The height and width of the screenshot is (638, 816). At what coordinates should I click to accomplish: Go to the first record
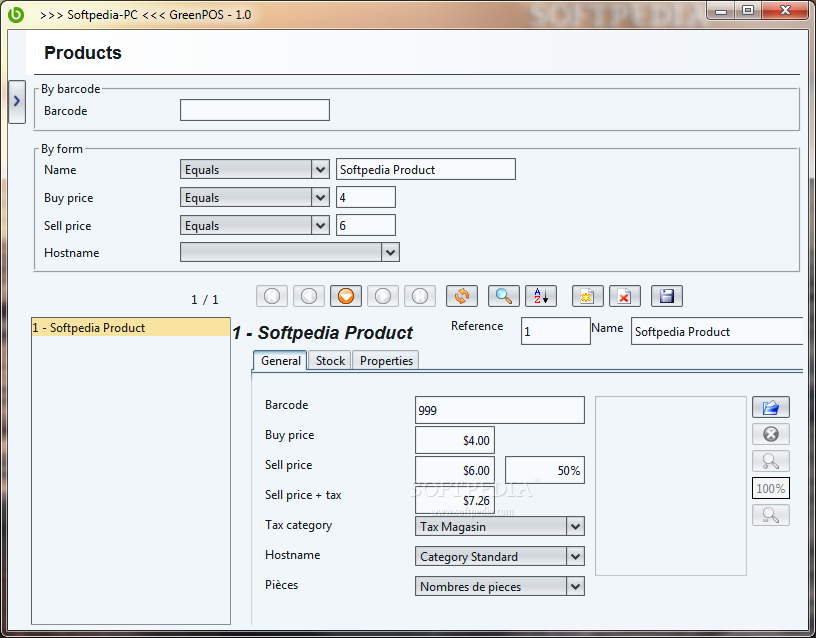click(x=272, y=296)
